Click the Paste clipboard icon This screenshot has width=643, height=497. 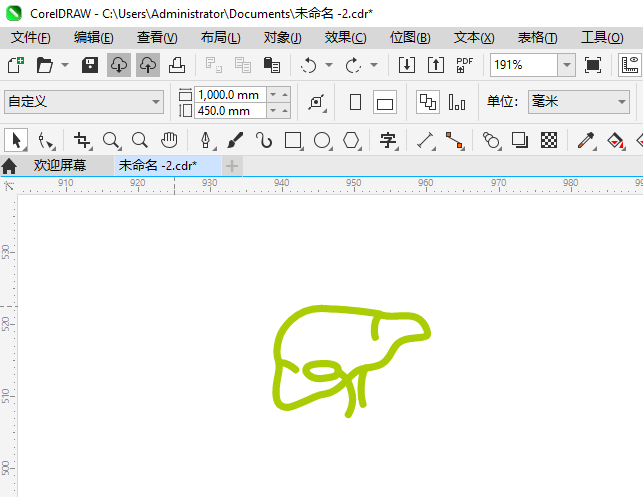pyautogui.click(x=271, y=65)
